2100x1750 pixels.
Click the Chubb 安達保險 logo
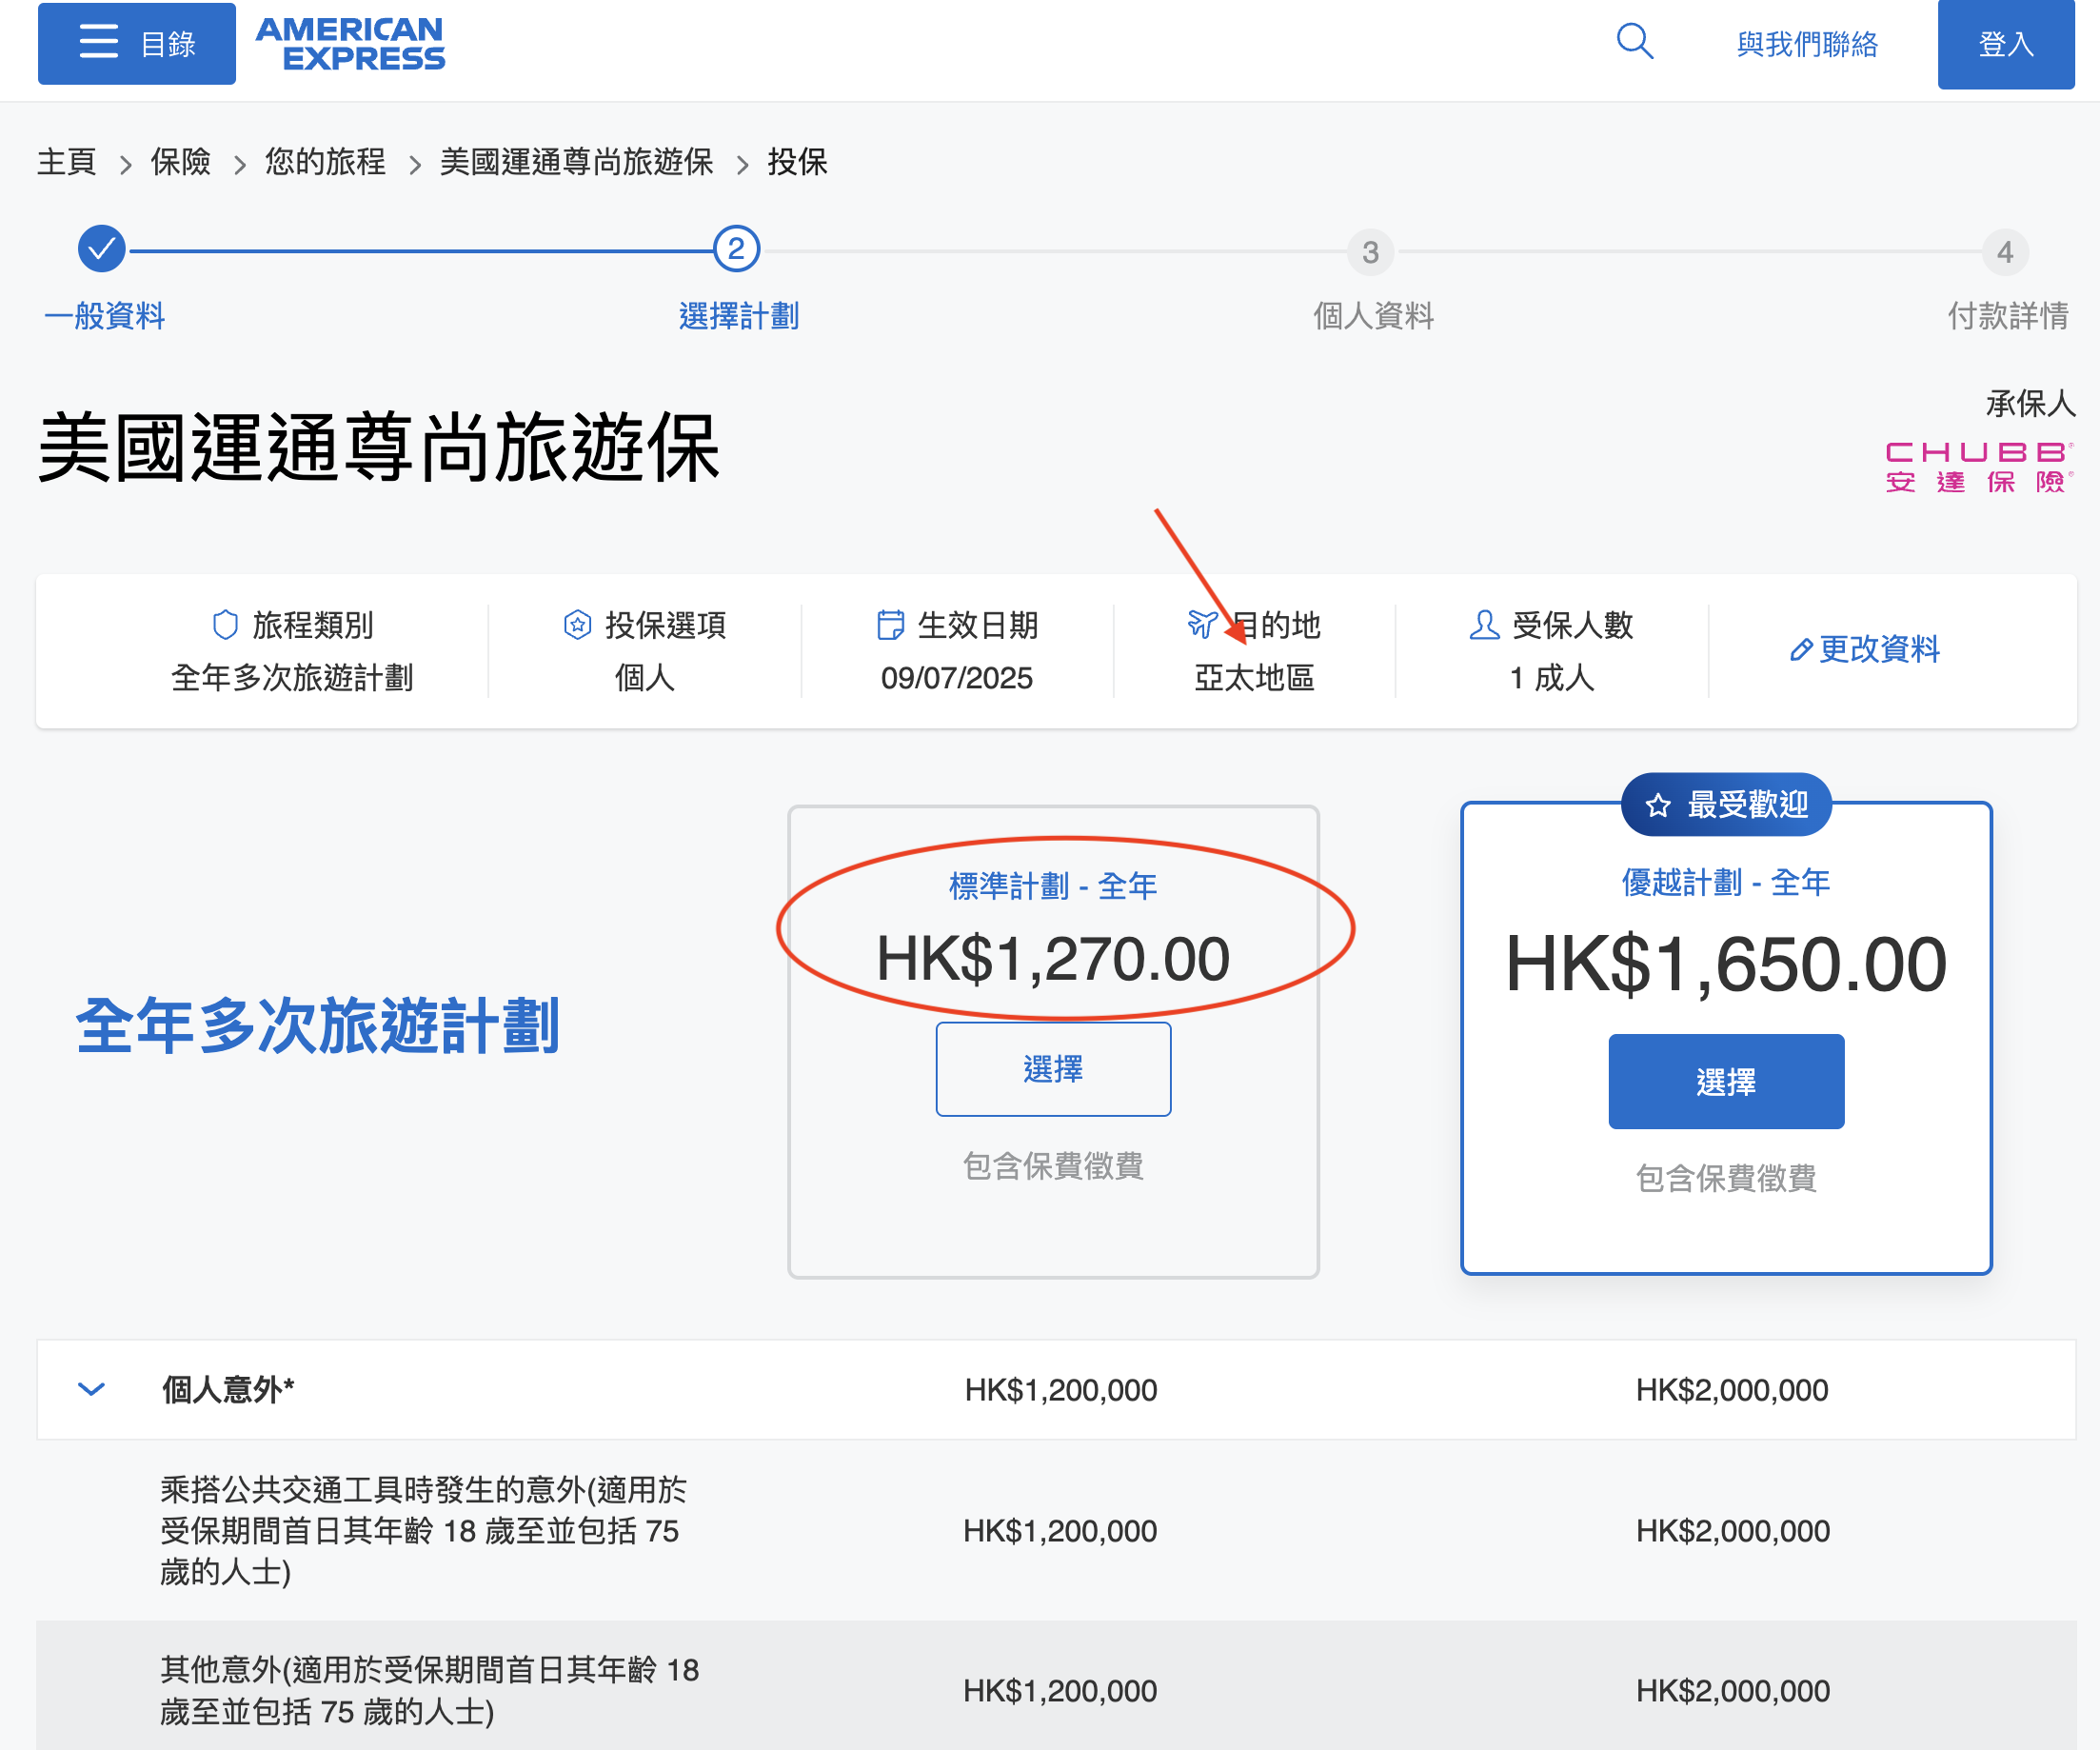[1980, 467]
